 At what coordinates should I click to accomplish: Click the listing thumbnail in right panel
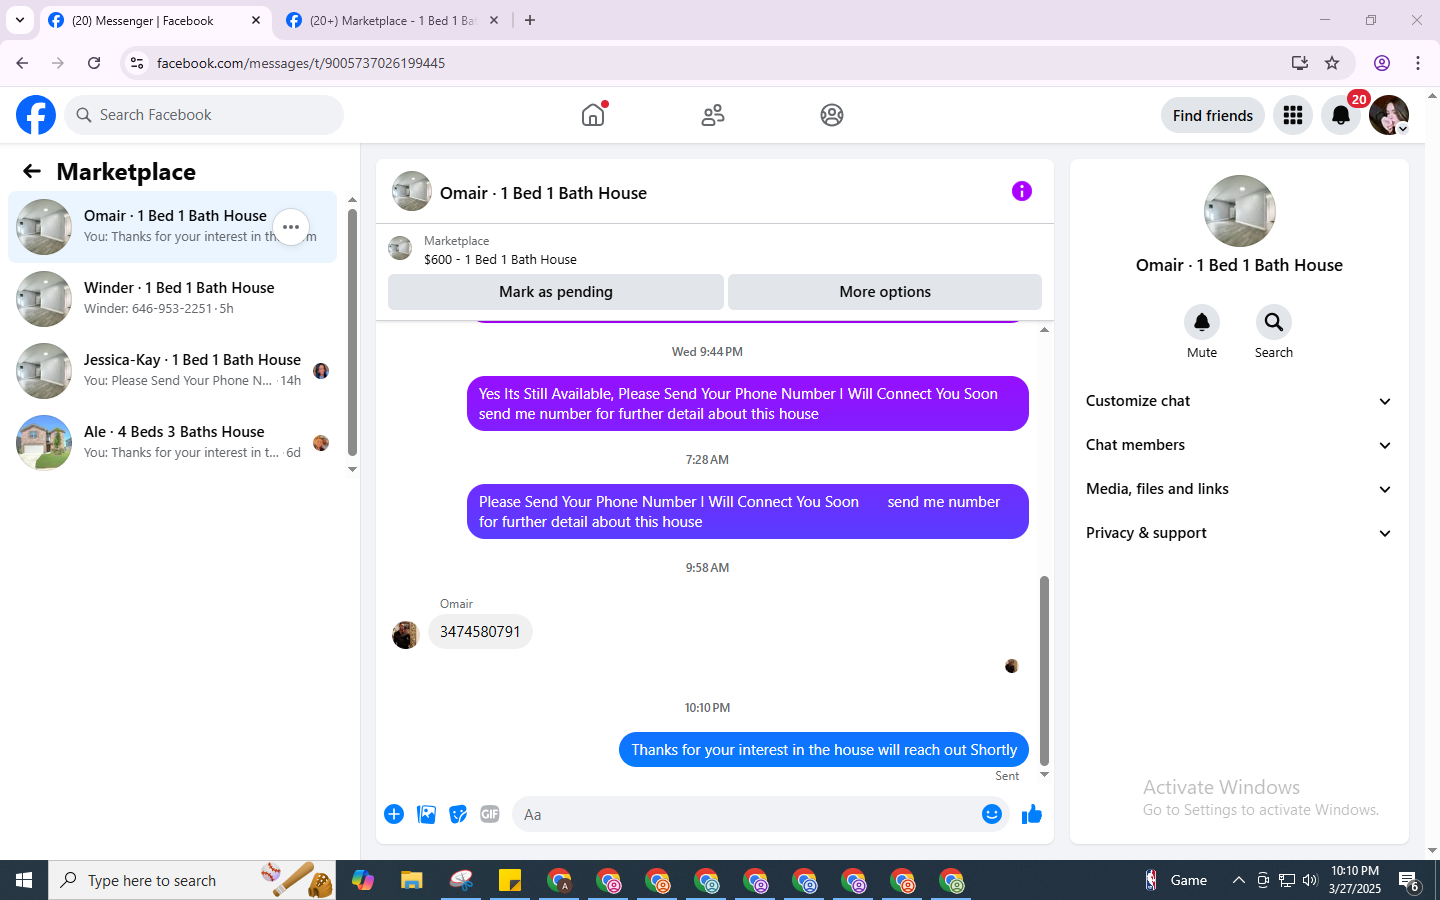[x=1240, y=211]
